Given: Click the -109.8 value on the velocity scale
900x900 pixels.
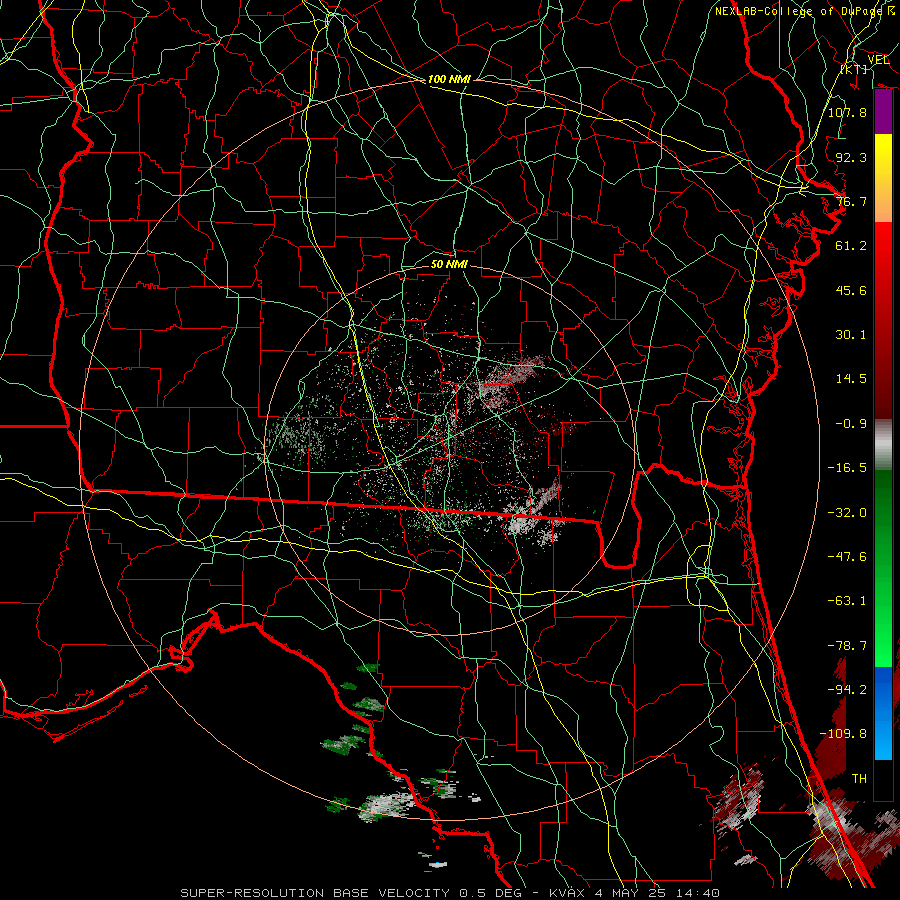Looking at the screenshot, I should pos(843,734).
